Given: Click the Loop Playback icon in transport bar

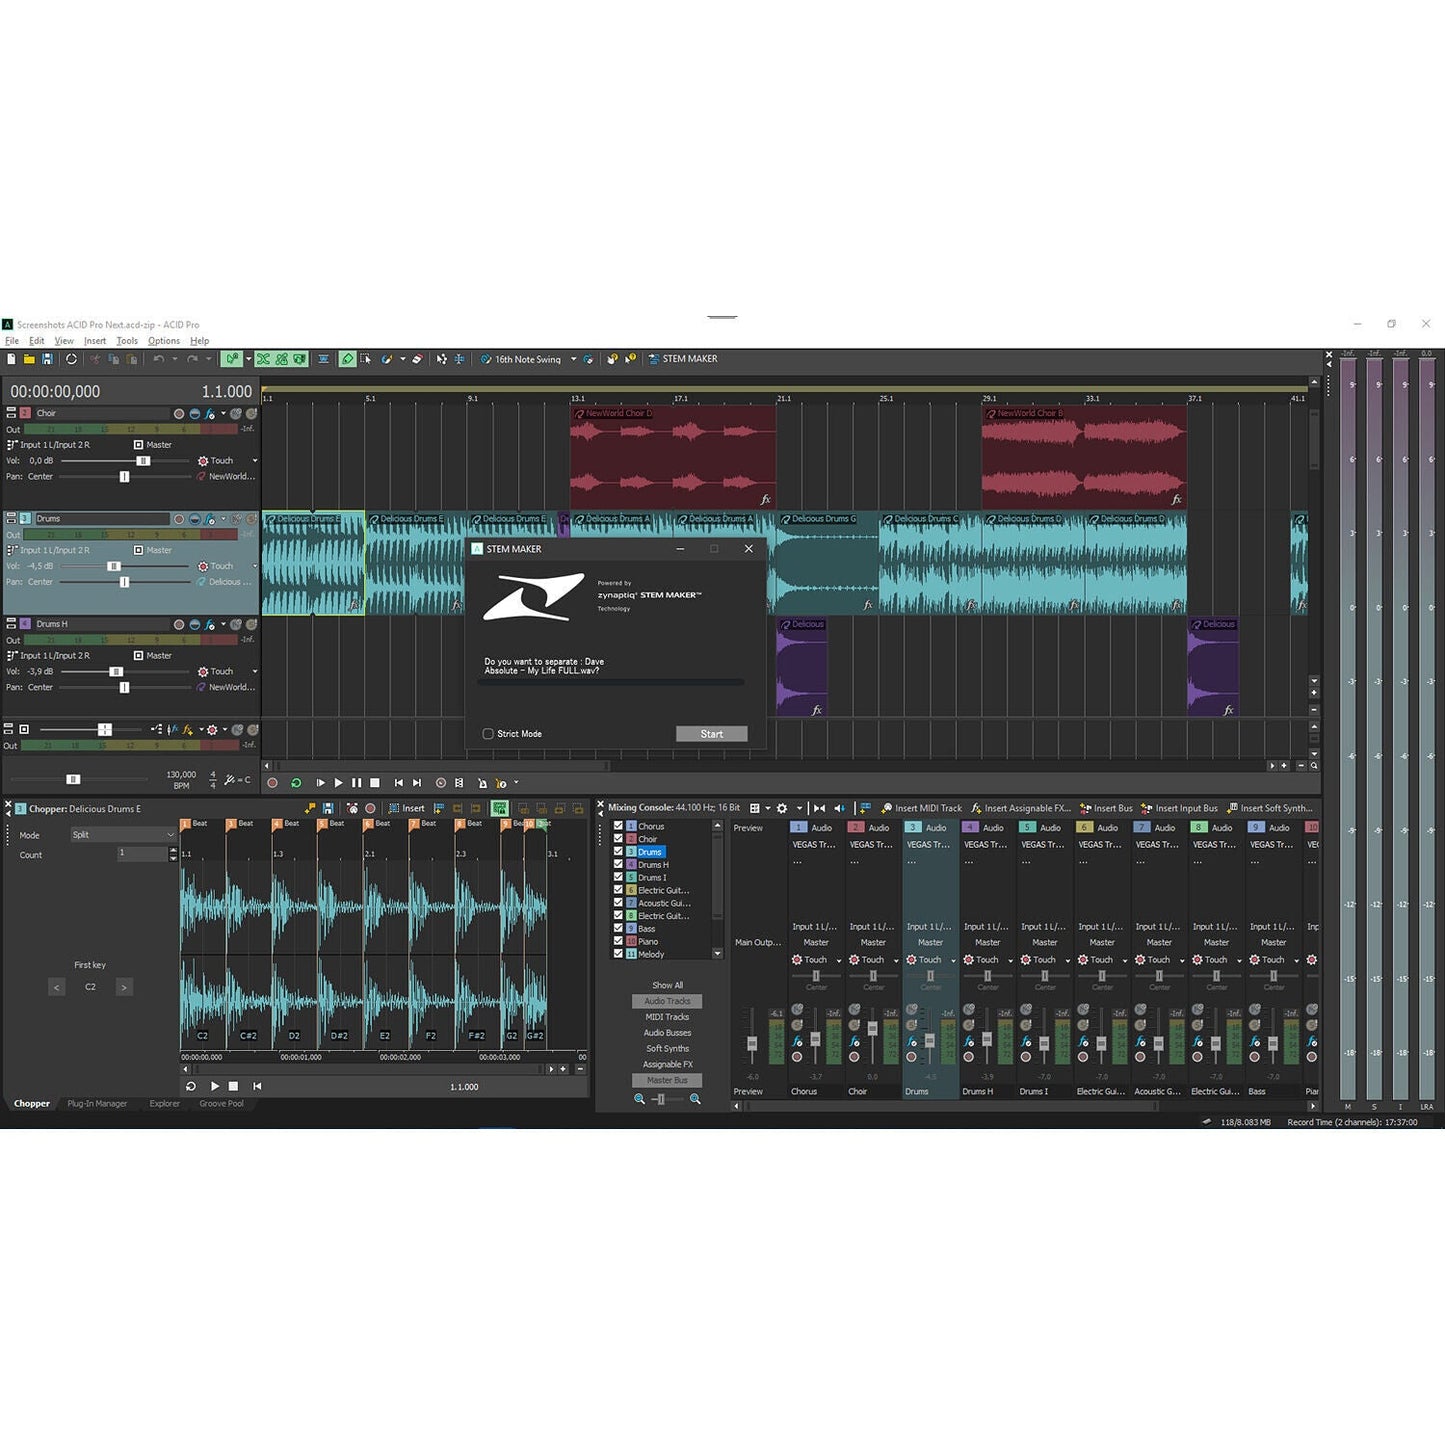Looking at the screenshot, I should click(296, 783).
